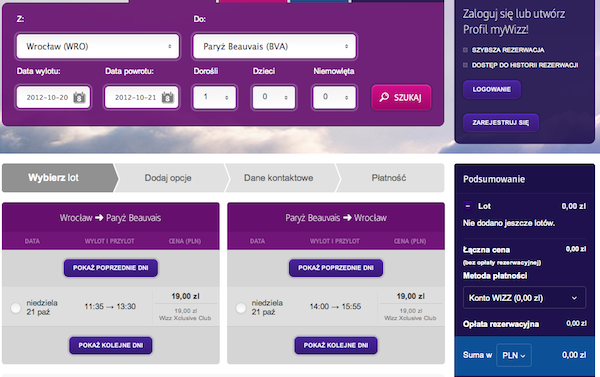Click the SZYBSZA REZERWACJA text
The height and width of the screenshot is (377, 600).
(508, 50)
